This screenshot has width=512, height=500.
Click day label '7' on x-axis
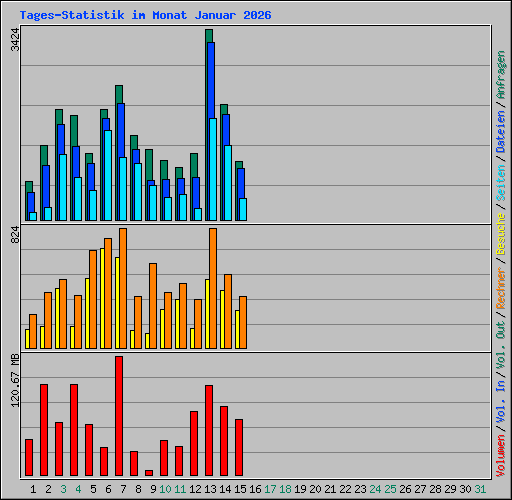pyautogui.click(x=123, y=489)
